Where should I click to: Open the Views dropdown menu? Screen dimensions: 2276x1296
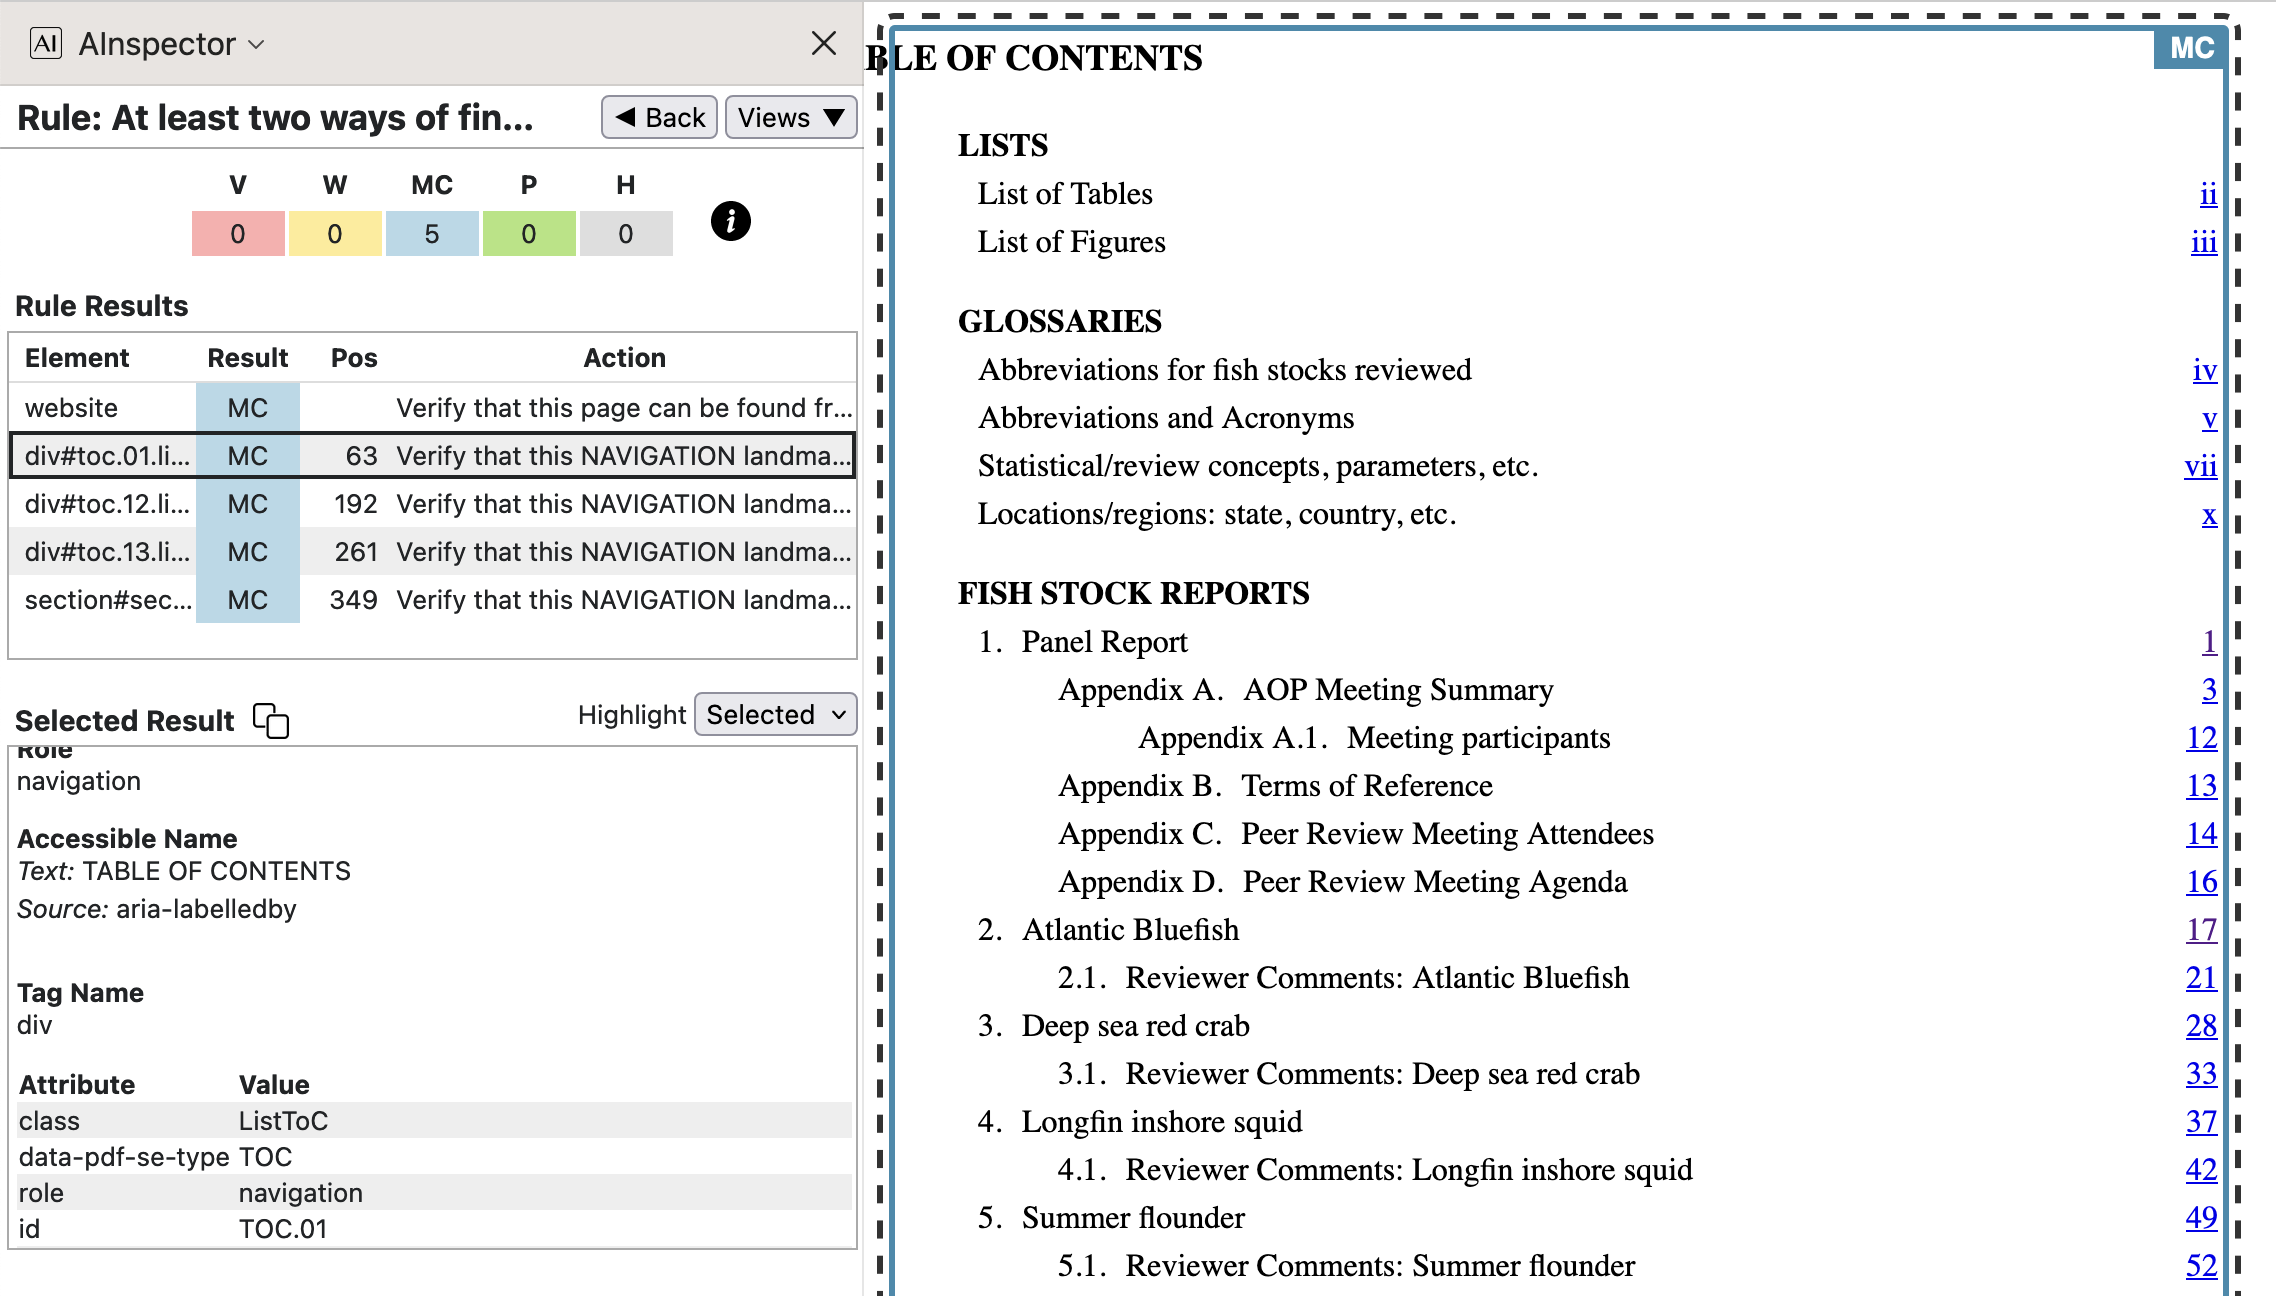click(x=790, y=117)
